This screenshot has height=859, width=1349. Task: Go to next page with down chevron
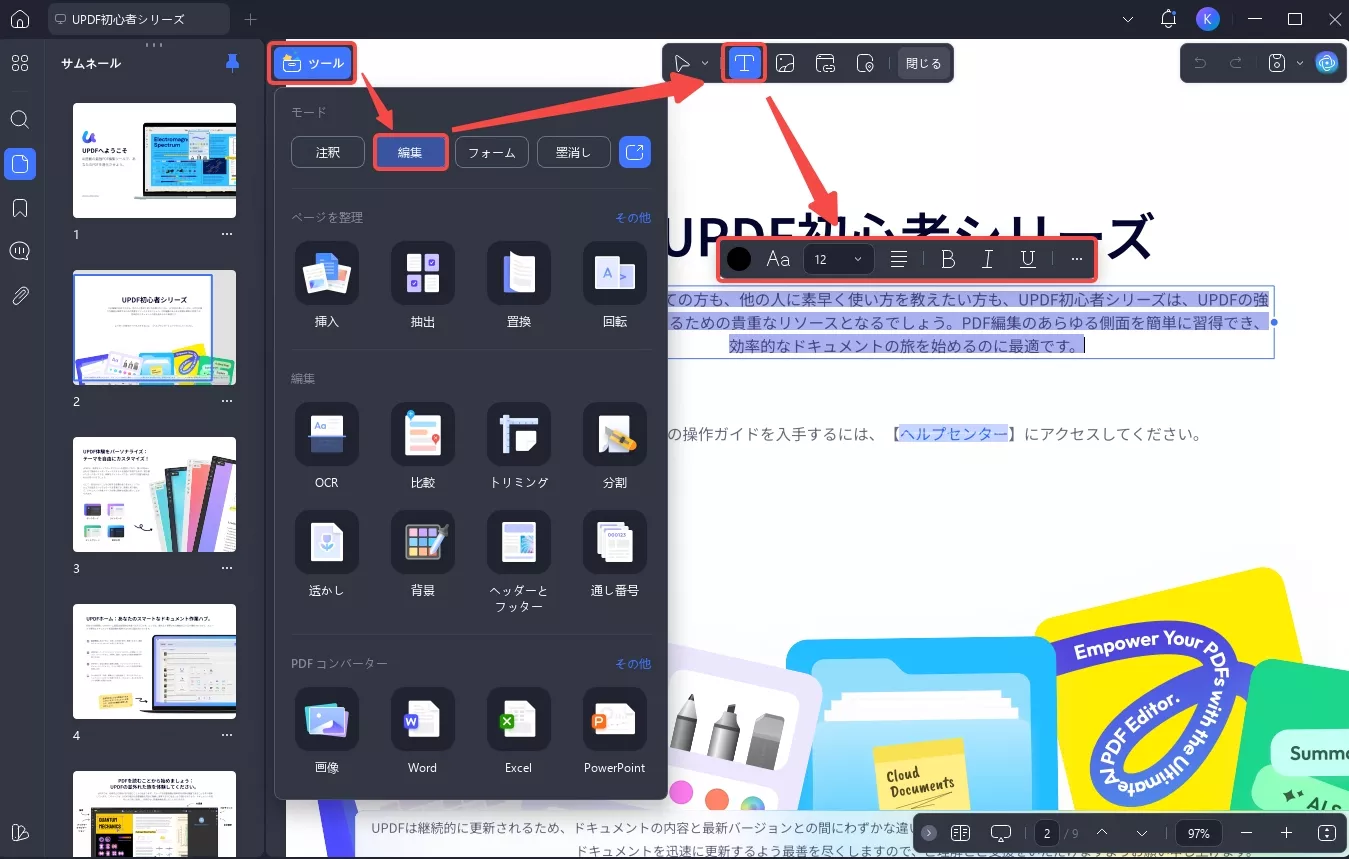point(1142,833)
